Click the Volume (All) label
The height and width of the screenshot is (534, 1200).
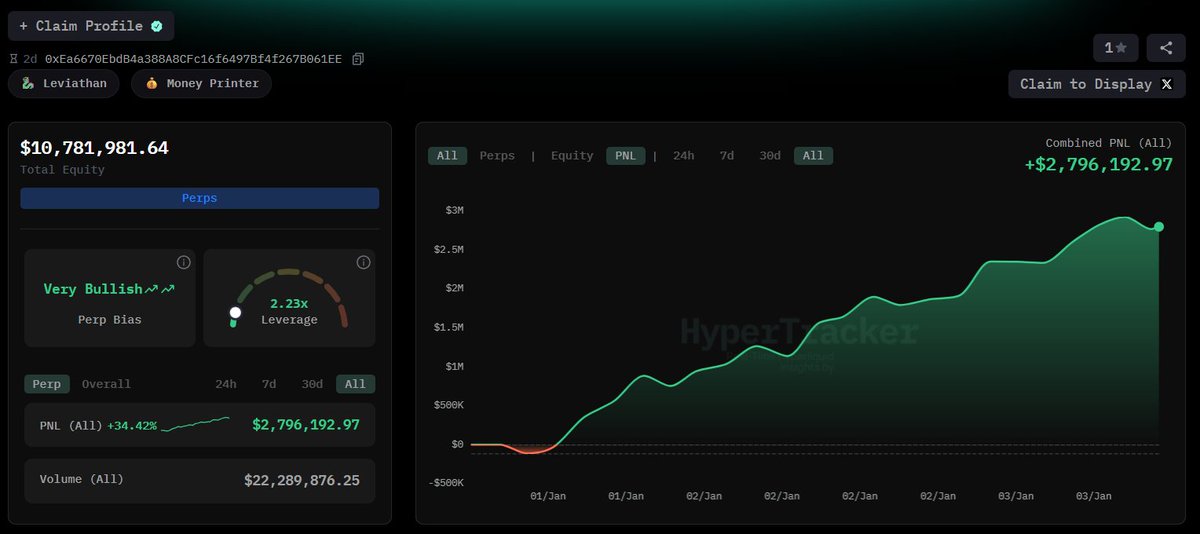(82, 479)
